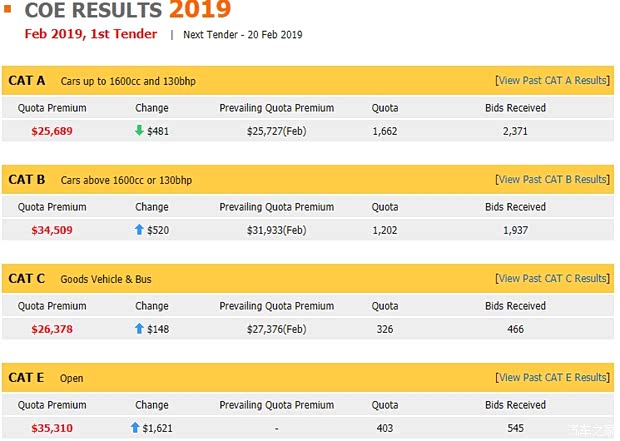This screenshot has height=441, width=620.
Task: Open View Past CAT E Results link
Action: pyautogui.click(x=552, y=377)
